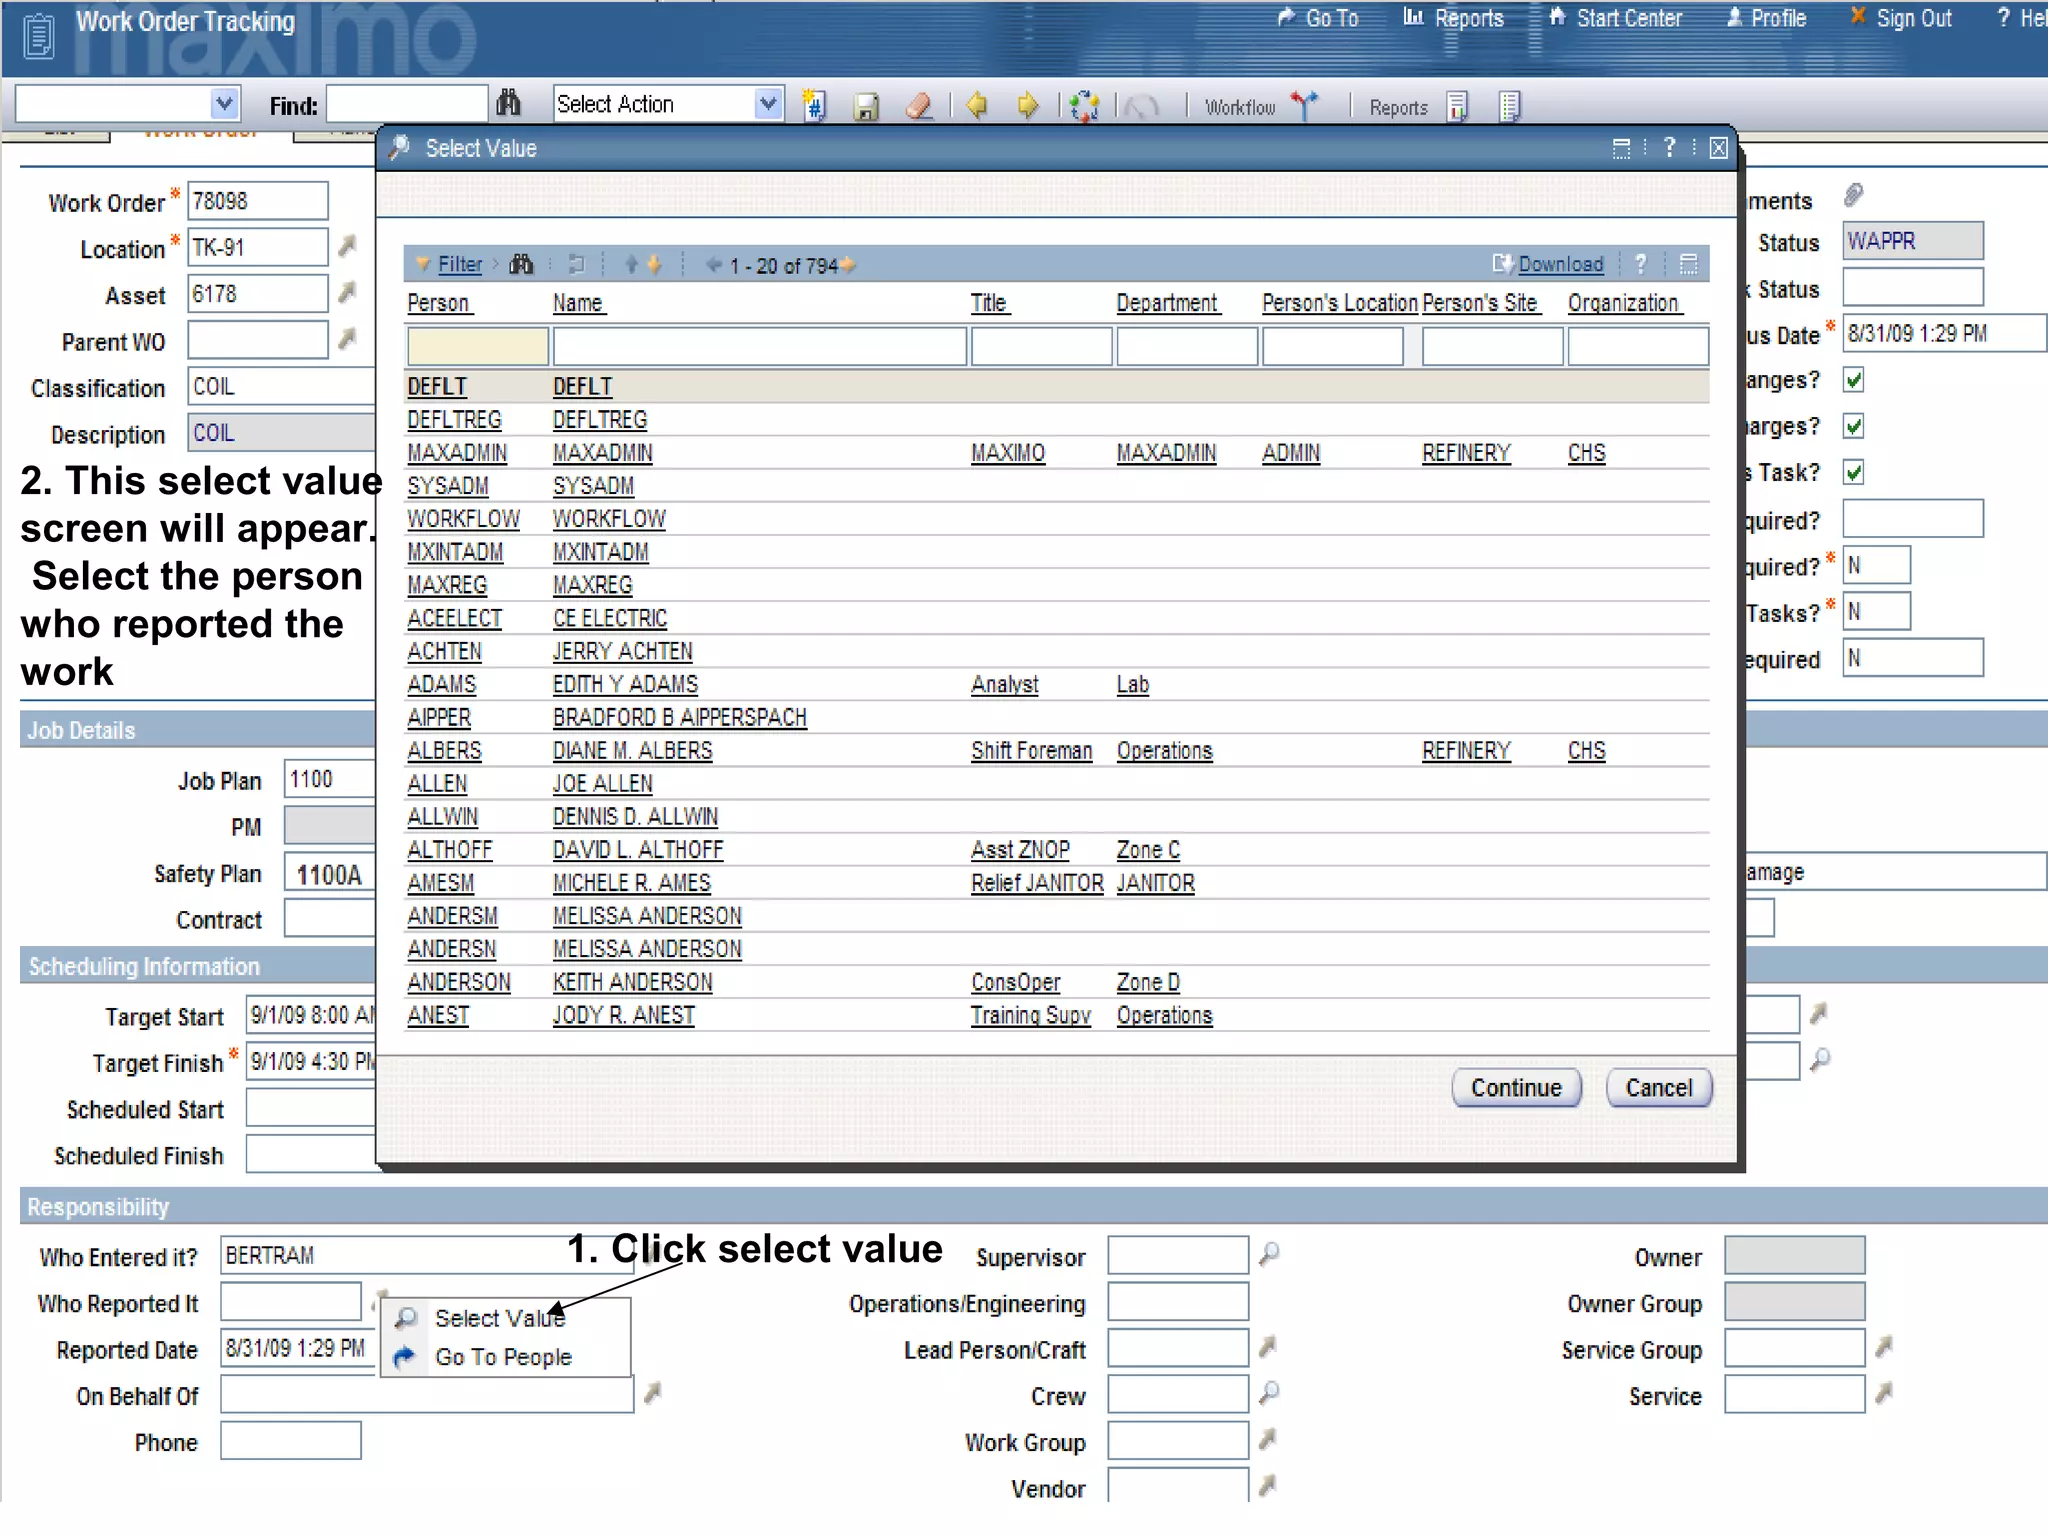Open the second Reports document icon
This screenshot has height=1536, width=2048.
pos(1510,106)
